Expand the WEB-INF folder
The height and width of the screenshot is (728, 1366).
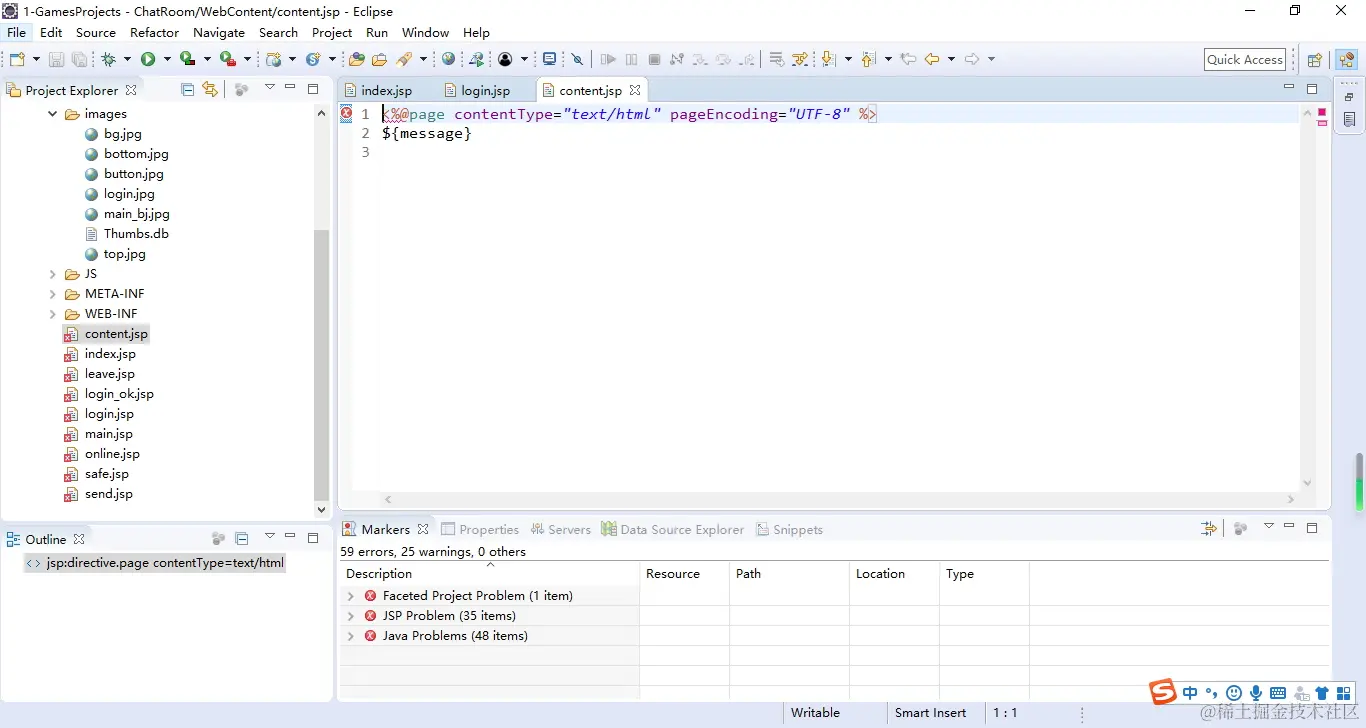tap(53, 314)
